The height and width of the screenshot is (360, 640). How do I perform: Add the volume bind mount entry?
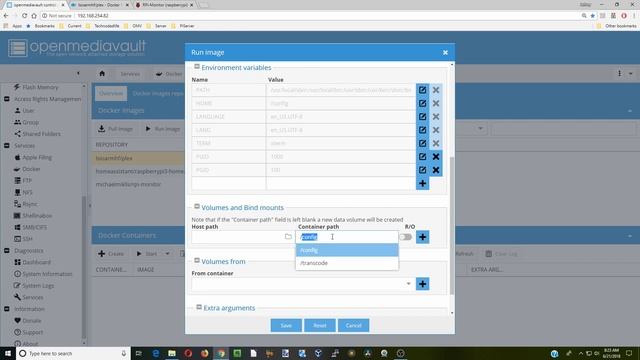[x=422, y=237]
